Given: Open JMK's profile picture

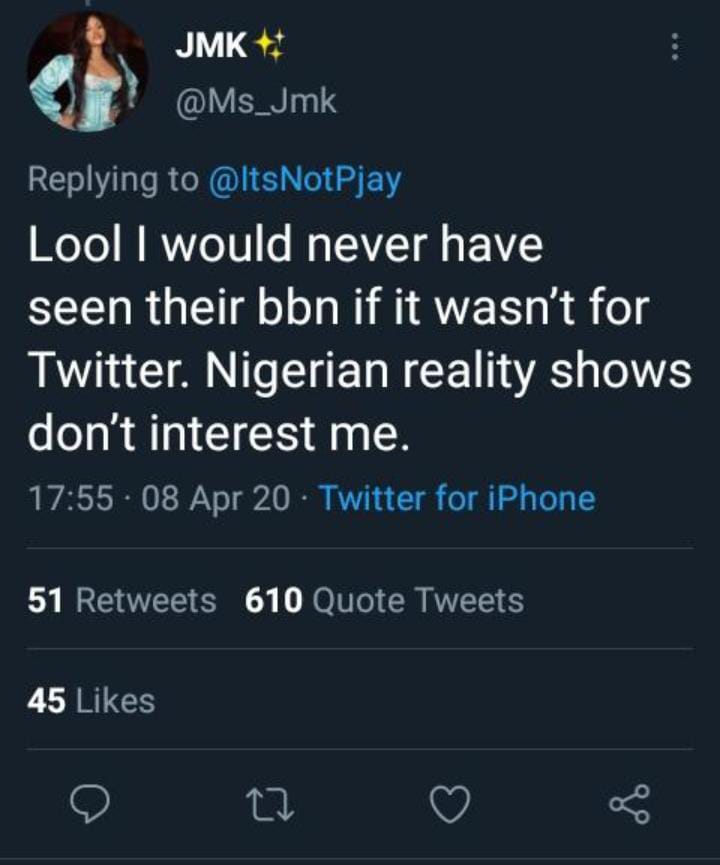Looking at the screenshot, I should pos(87,72).
